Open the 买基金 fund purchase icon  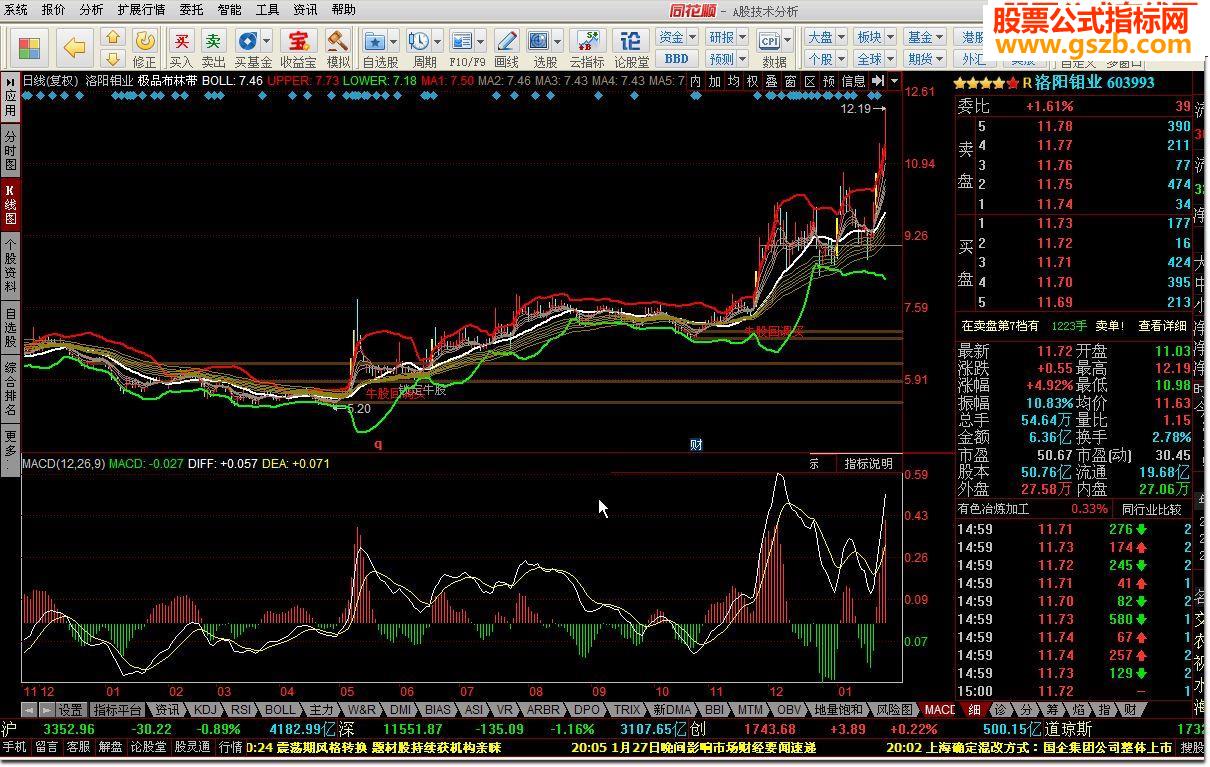coord(247,41)
